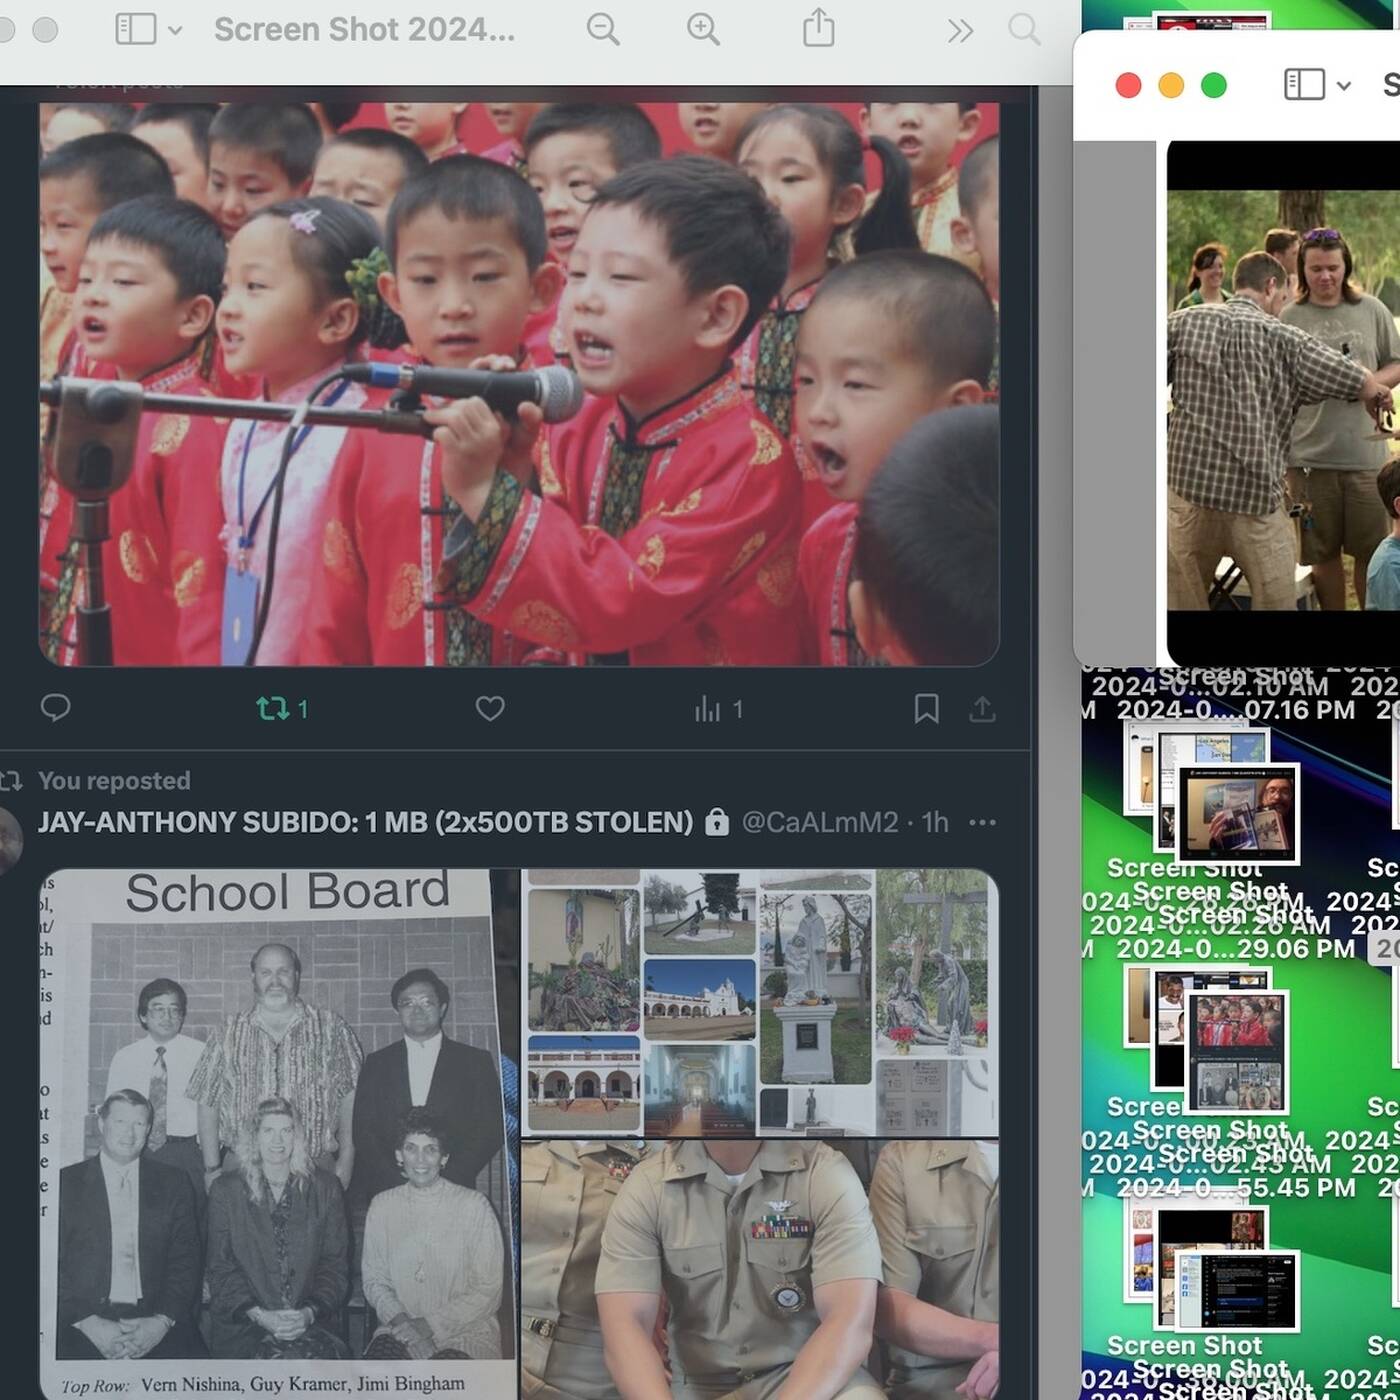The height and width of the screenshot is (1400, 1400).
Task: Select desktop file labeled "2024-0...07.16 PM"
Action: click(x=1236, y=710)
